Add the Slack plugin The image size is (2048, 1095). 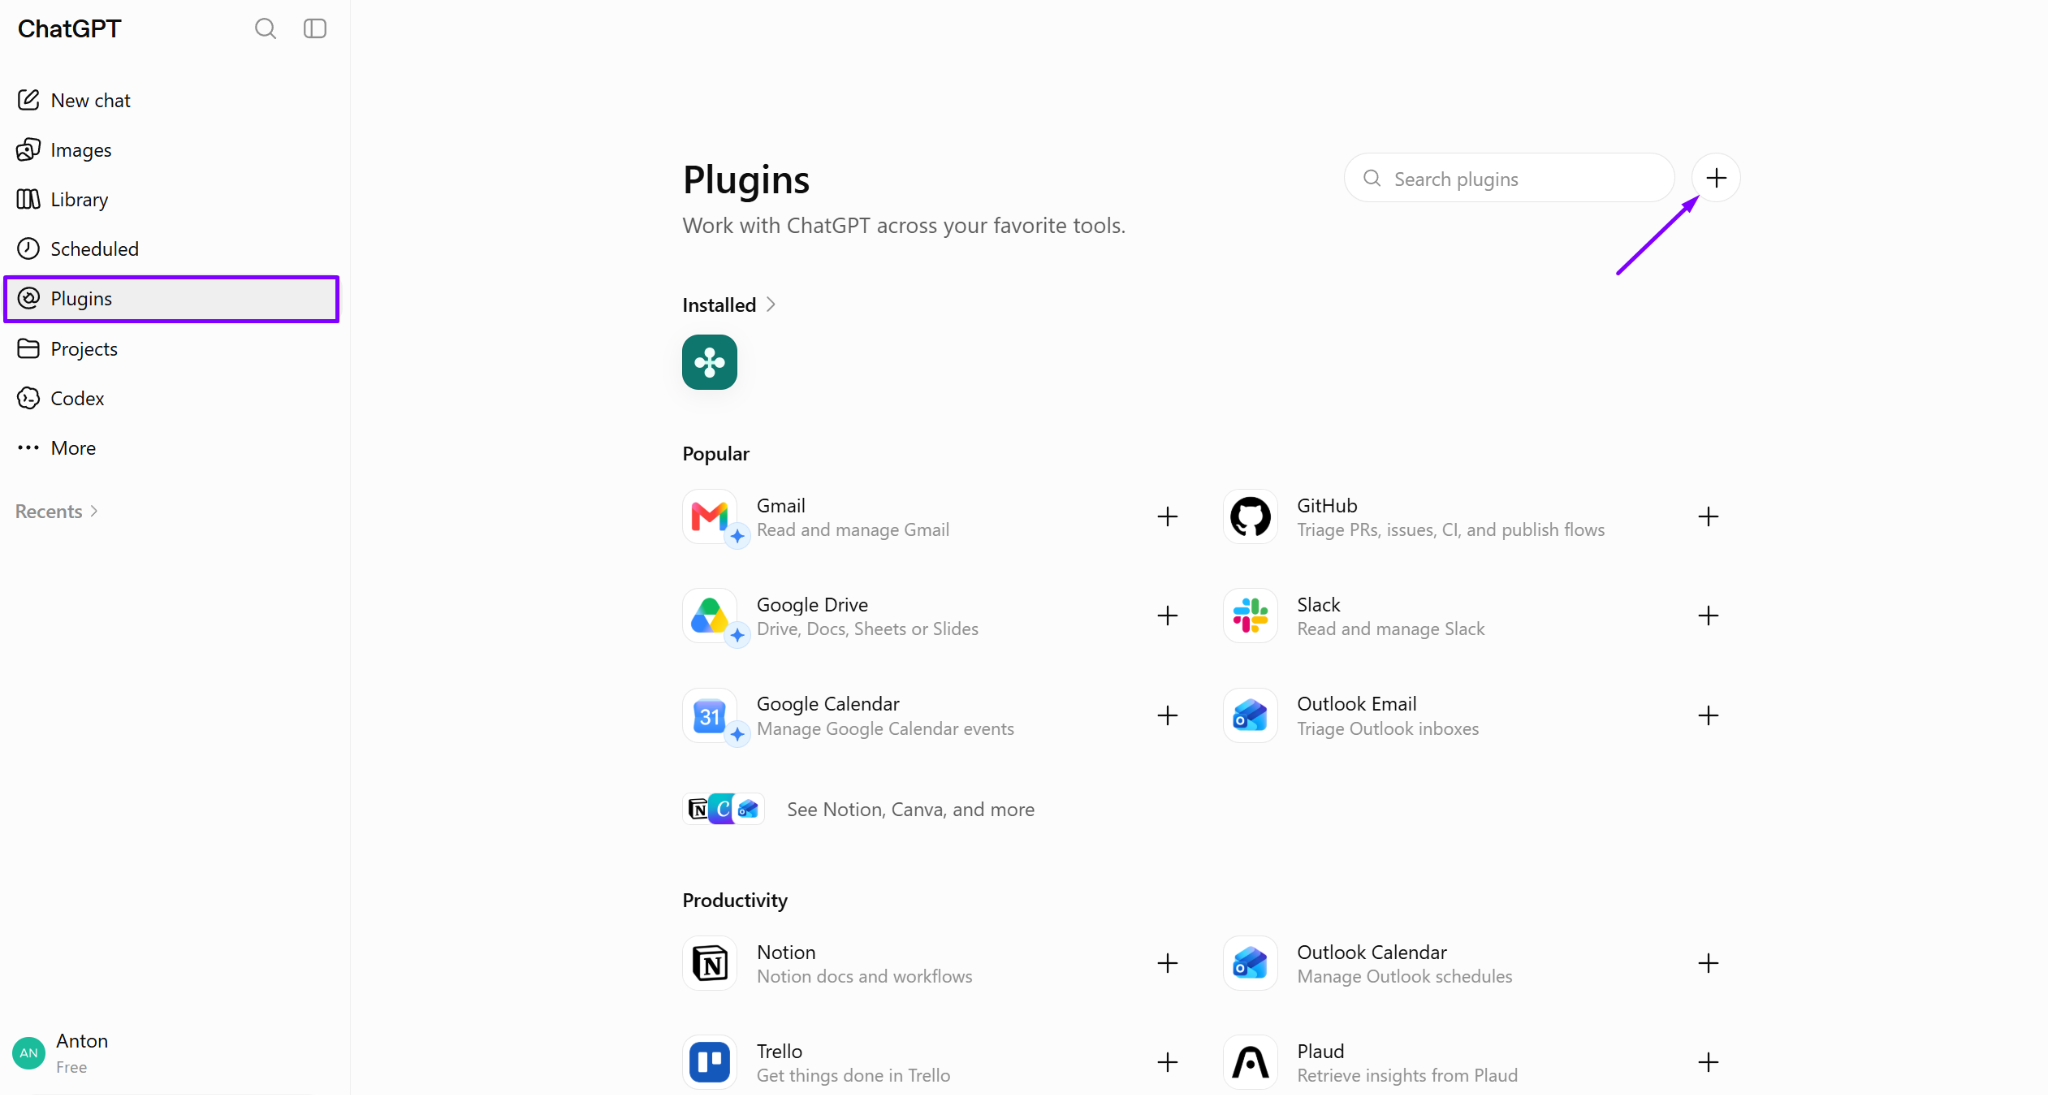(x=1708, y=616)
